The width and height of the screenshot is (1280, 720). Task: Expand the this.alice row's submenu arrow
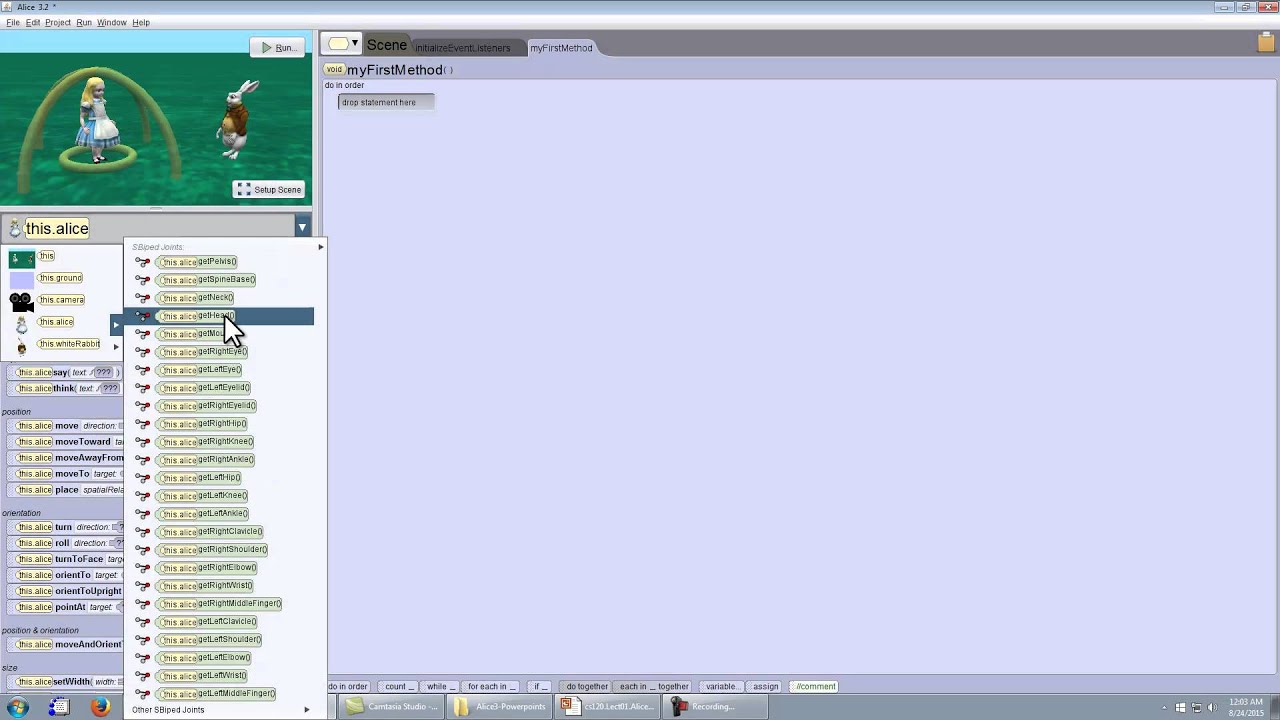(x=116, y=324)
